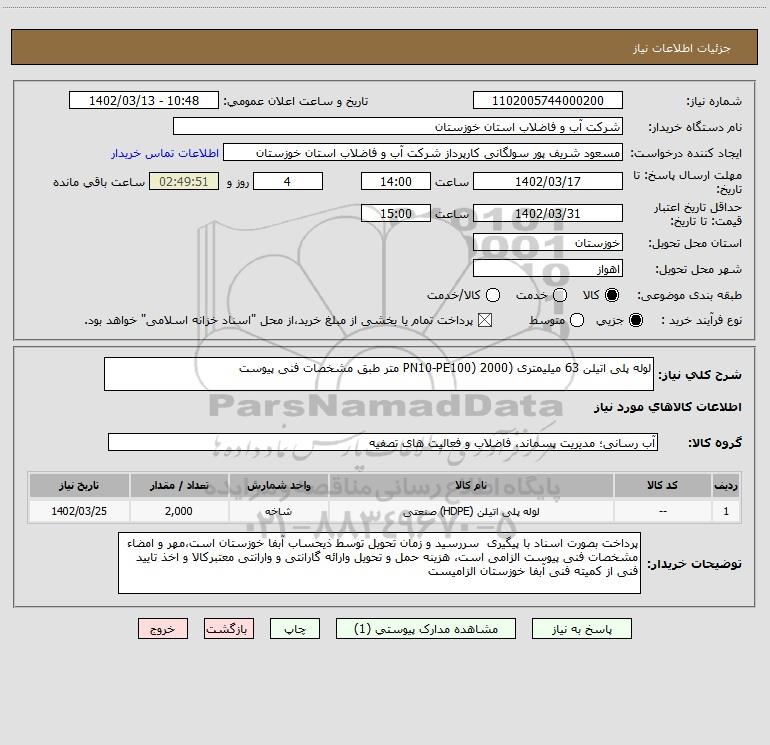Click the 2,000 quantity cell
This screenshot has height=745, width=770.
click(179, 511)
